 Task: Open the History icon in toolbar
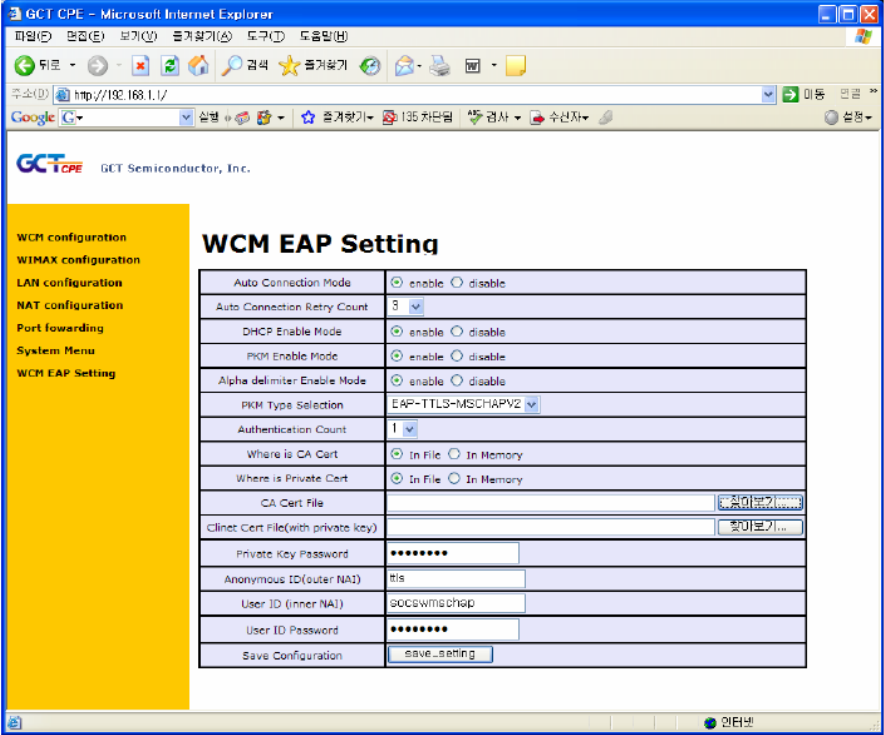(x=370, y=66)
